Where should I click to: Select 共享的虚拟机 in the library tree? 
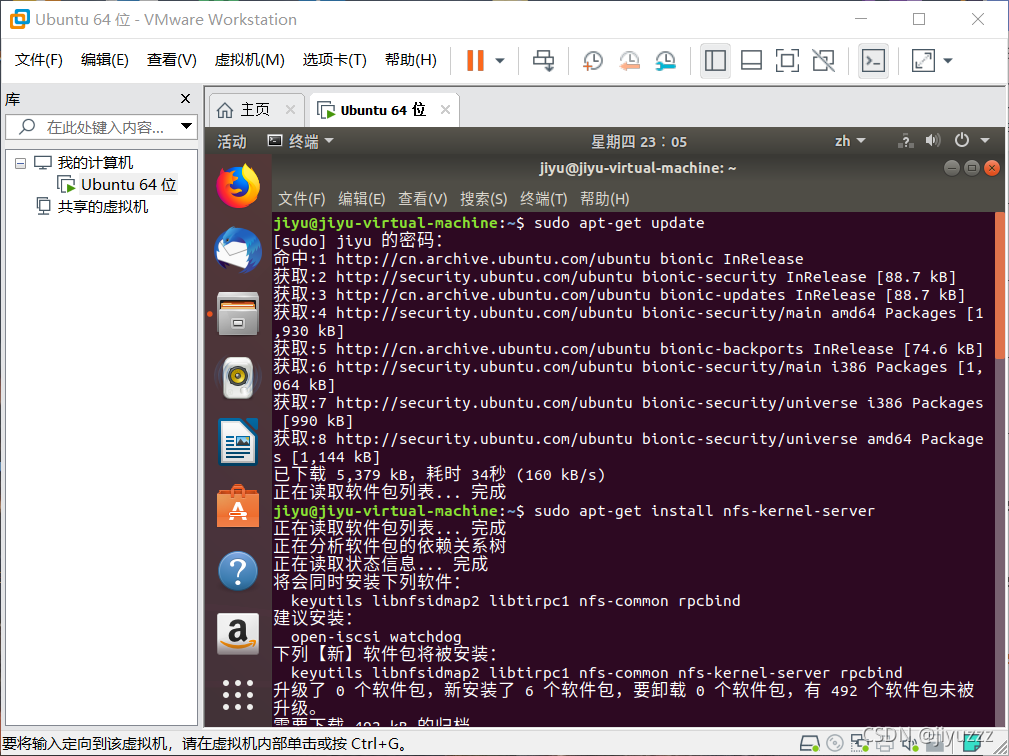click(x=103, y=207)
